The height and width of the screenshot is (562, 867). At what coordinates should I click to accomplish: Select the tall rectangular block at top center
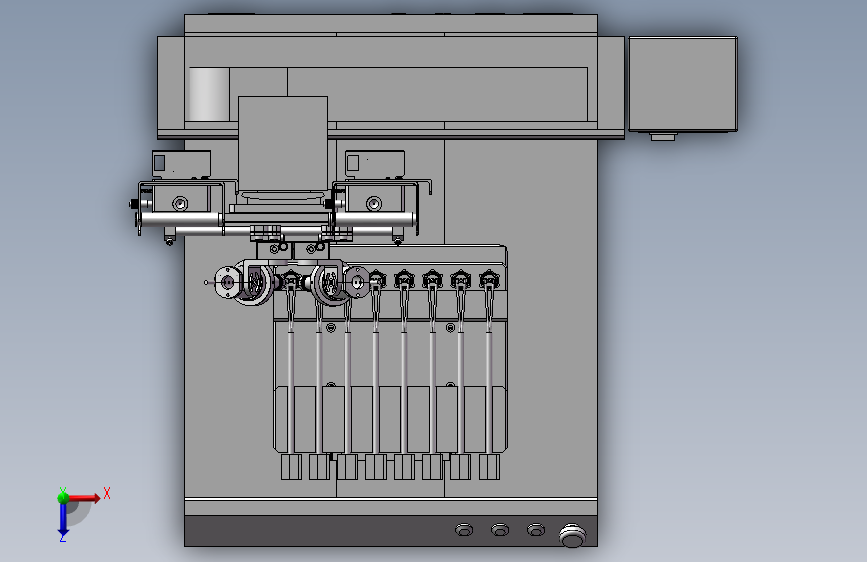[283, 144]
